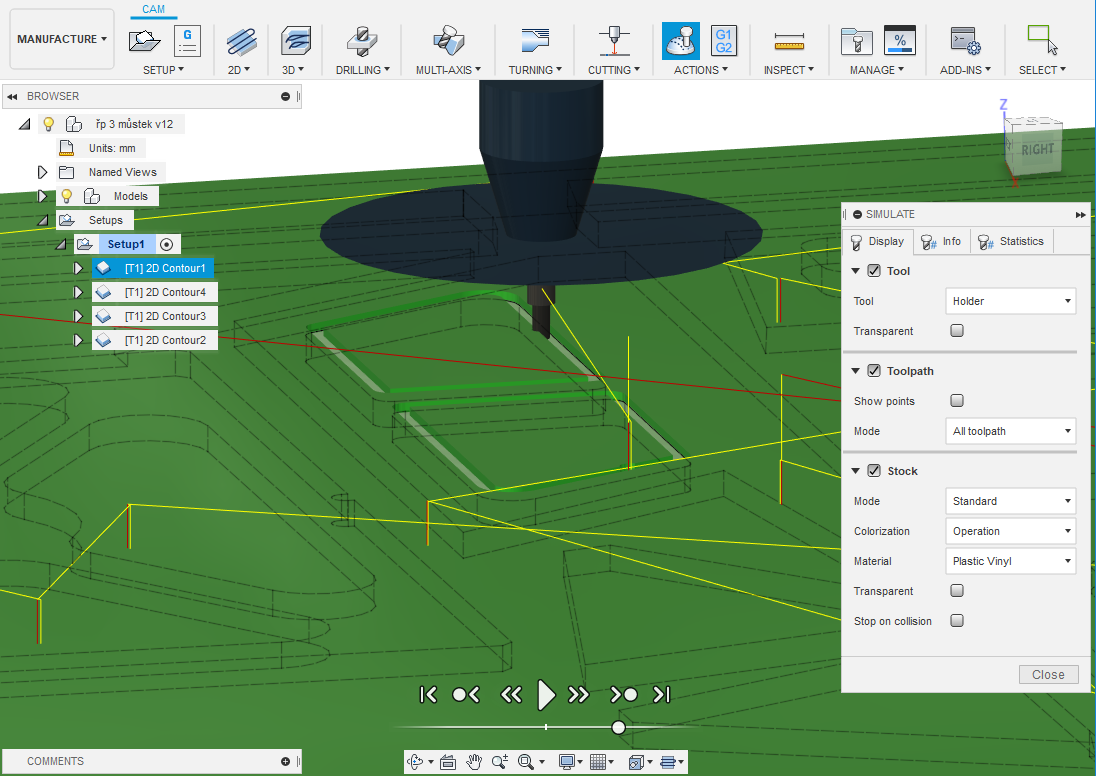The image size is (1096, 776).
Task: Open the Tool dropdown set to Holder
Action: point(1010,301)
